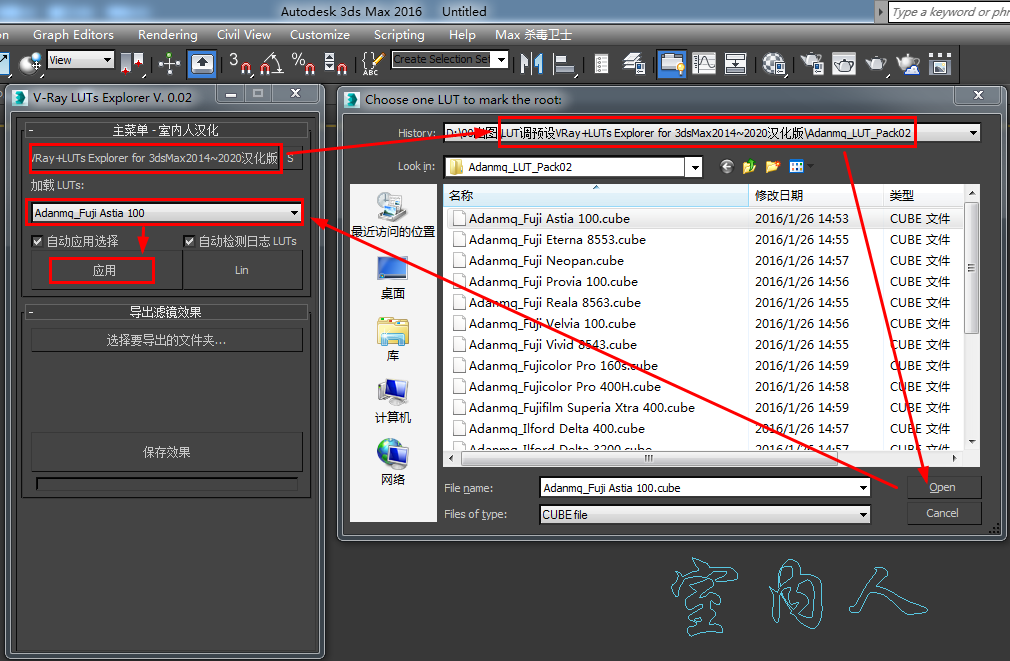Open the Rendered Frame Window icon

click(x=844, y=63)
